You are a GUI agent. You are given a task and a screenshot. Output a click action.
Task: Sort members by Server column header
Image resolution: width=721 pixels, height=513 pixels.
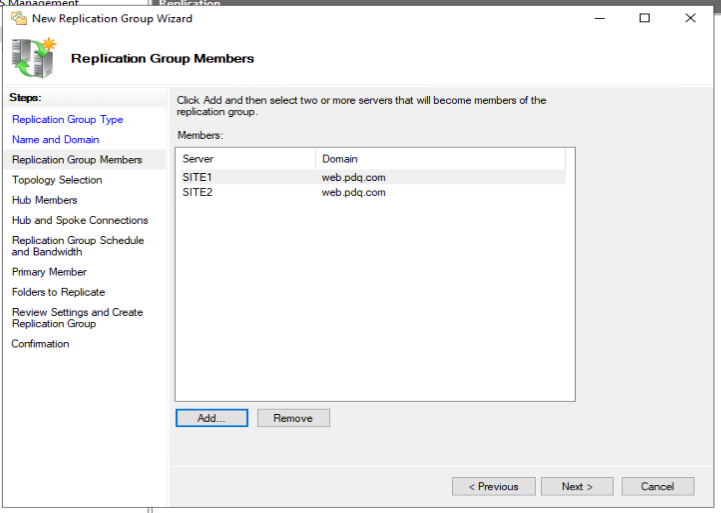246,159
